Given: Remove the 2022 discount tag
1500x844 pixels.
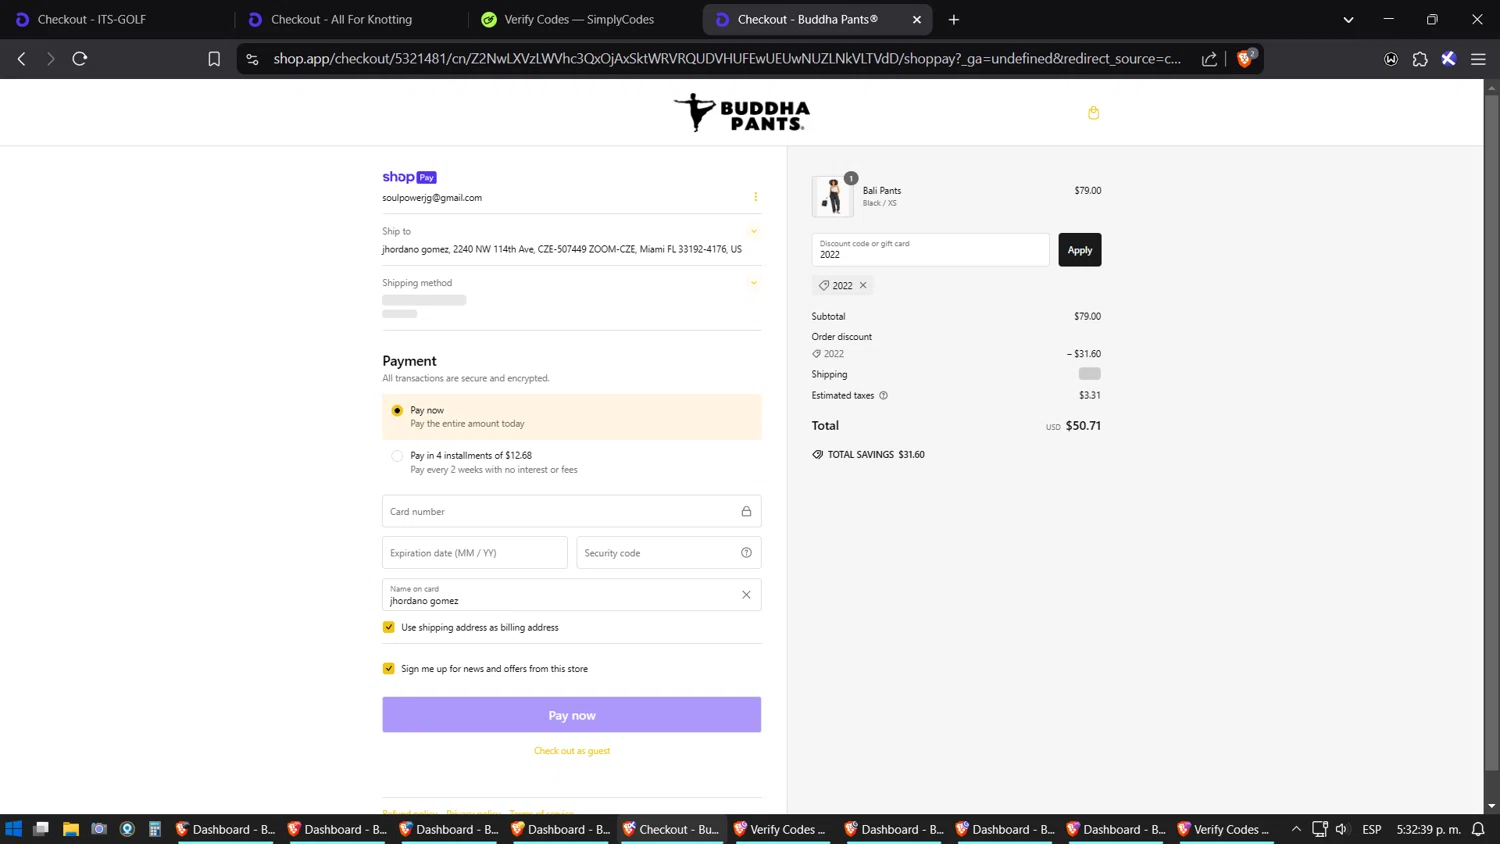Looking at the screenshot, I should pyautogui.click(x=863, y=285).
